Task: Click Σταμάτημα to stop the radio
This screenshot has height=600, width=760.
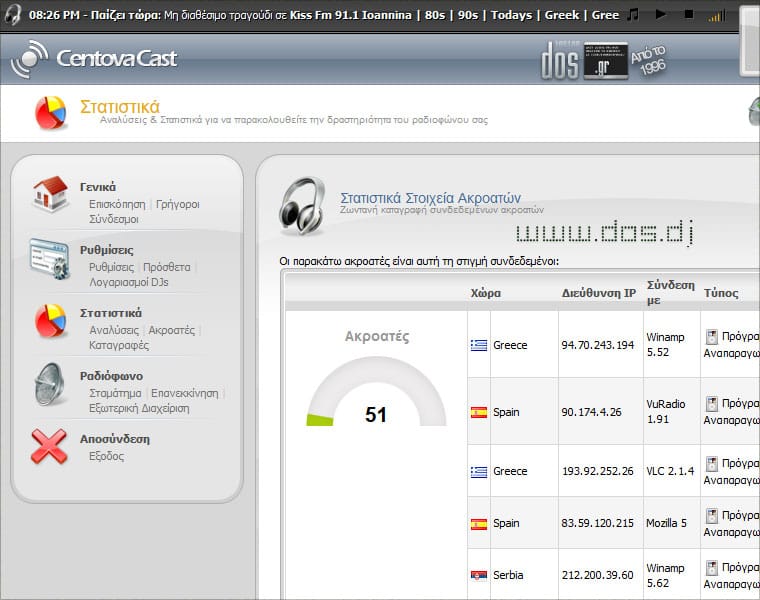Action: pyautogui.click(x=115, y=393)
